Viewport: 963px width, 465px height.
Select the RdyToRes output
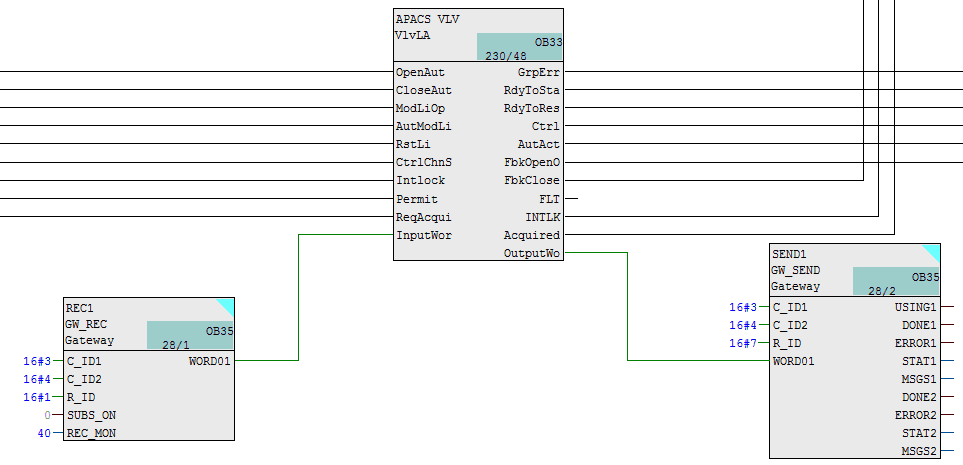pyautogui.click(x=532, y=108)
